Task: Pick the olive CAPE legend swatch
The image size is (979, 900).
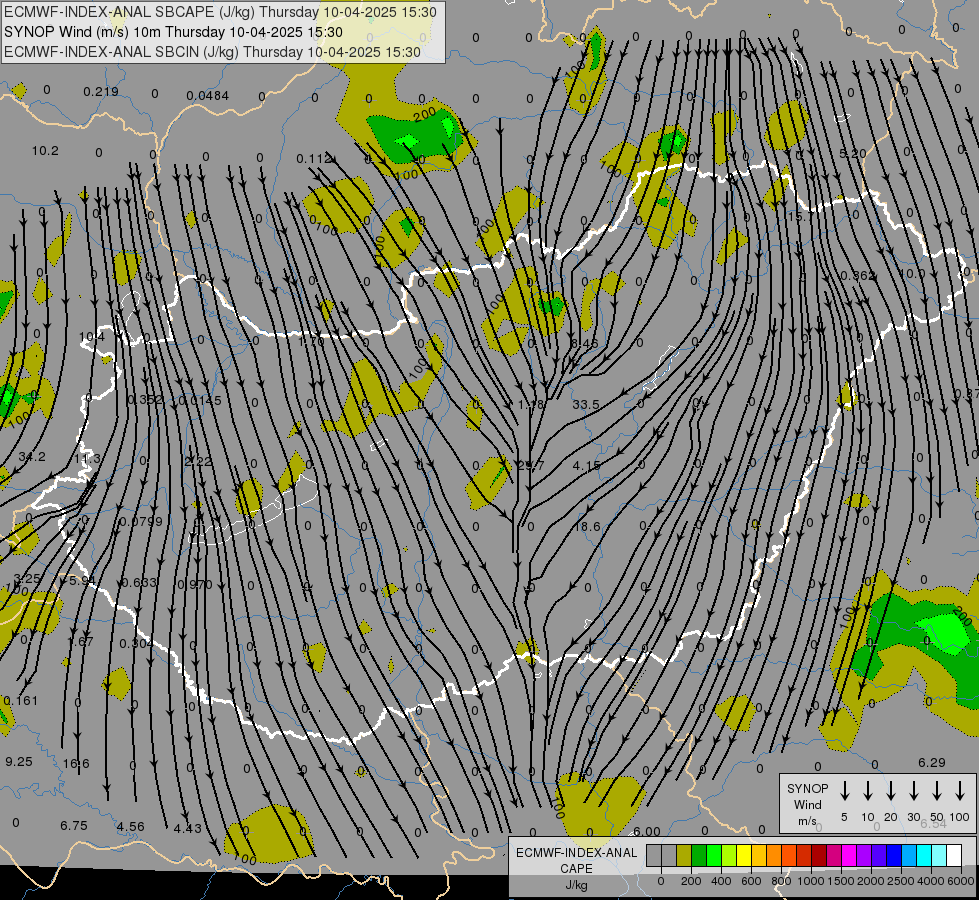Action: pyautogui.click(x=684, y=855)
